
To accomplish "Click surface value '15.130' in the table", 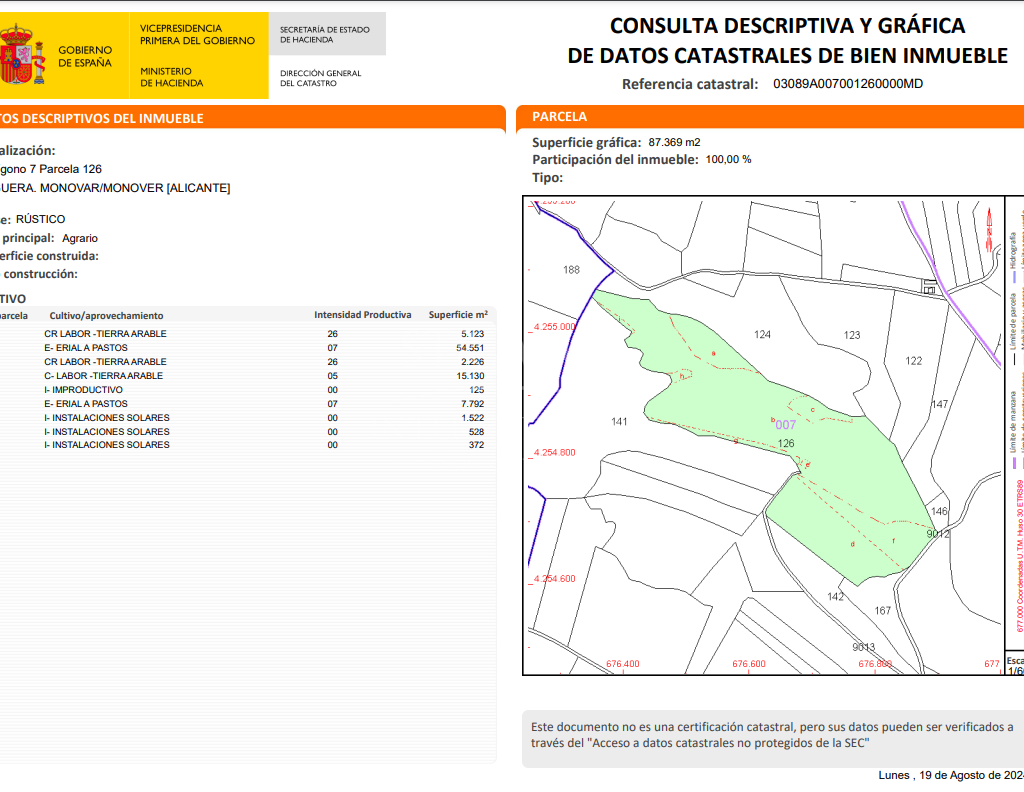I will (x=470, y=376).
